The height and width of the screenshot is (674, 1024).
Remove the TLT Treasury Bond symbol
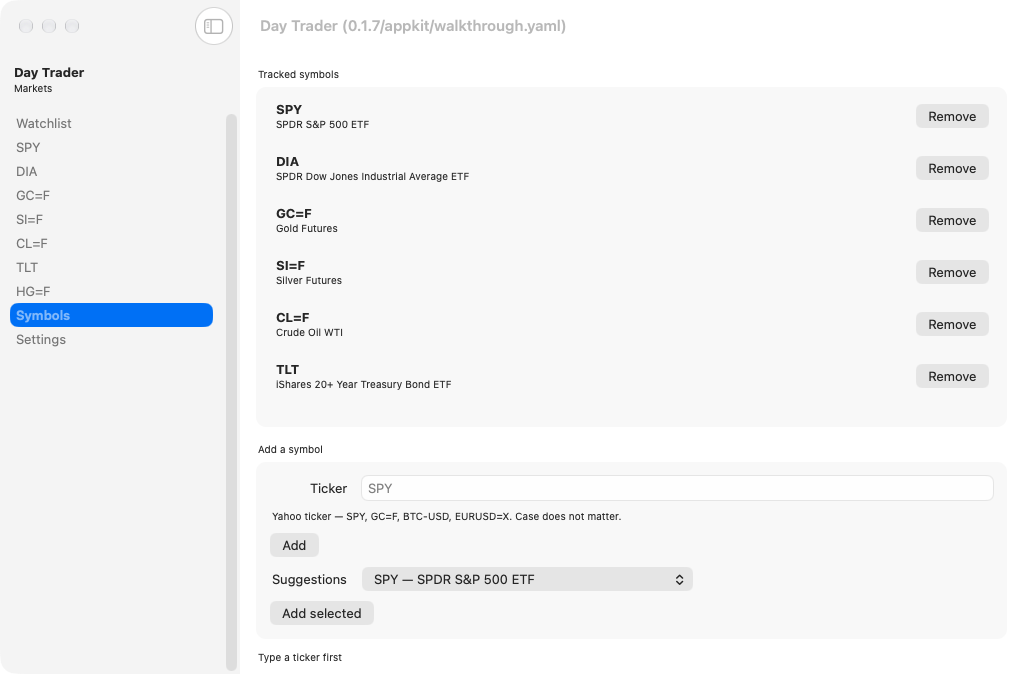click(952, 376)
